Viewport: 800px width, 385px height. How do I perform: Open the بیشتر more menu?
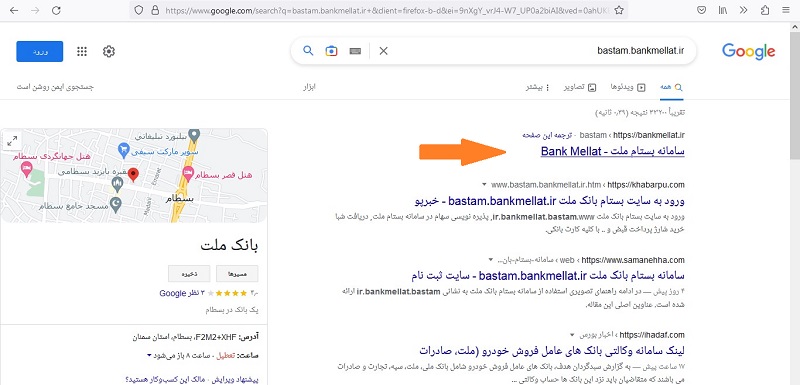(538, 87)
